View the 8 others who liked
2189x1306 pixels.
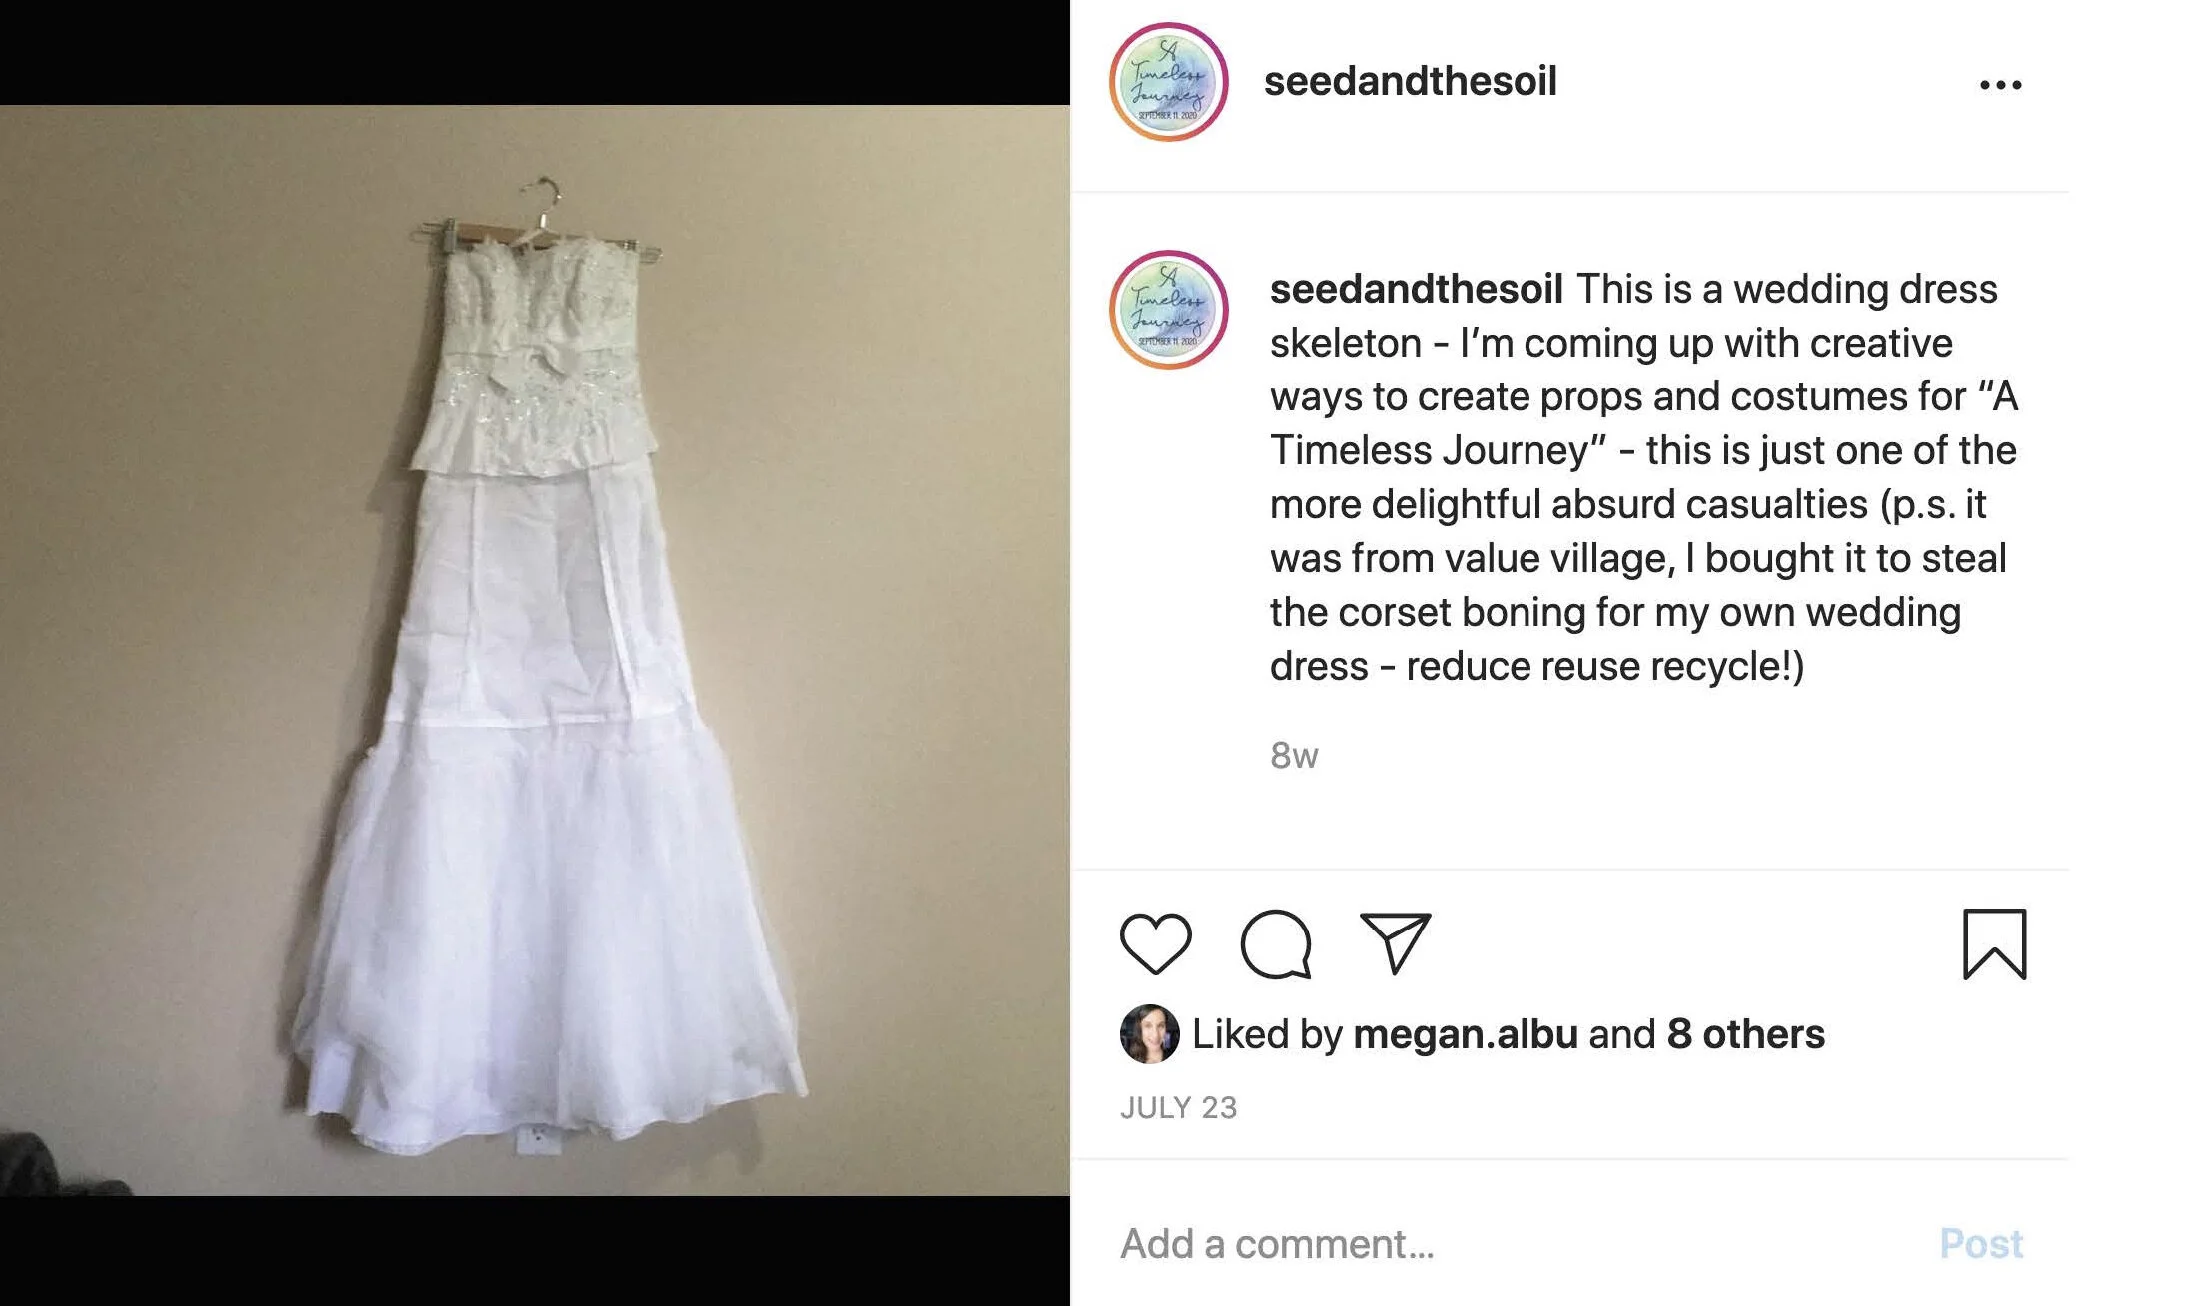pyautogui.click(x=1745, y=1034)
